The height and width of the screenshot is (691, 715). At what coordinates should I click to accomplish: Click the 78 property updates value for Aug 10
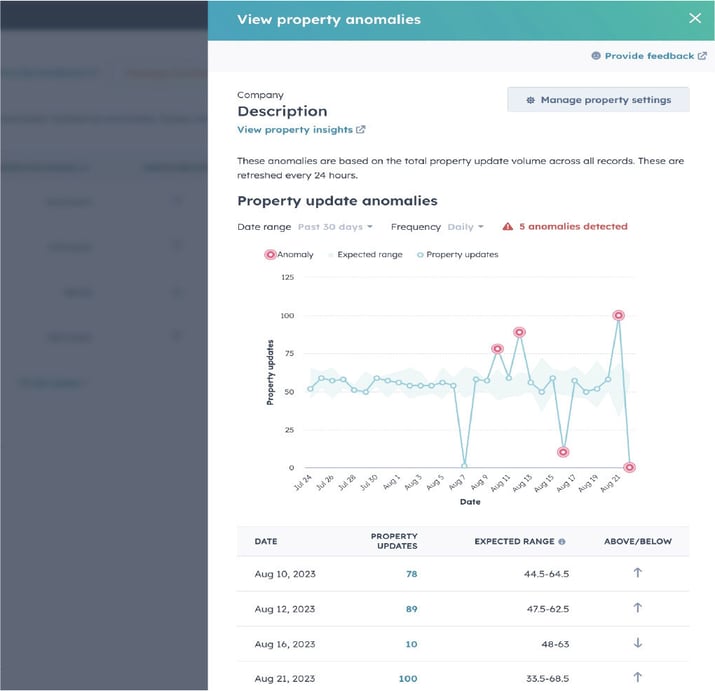click(411, 573)
